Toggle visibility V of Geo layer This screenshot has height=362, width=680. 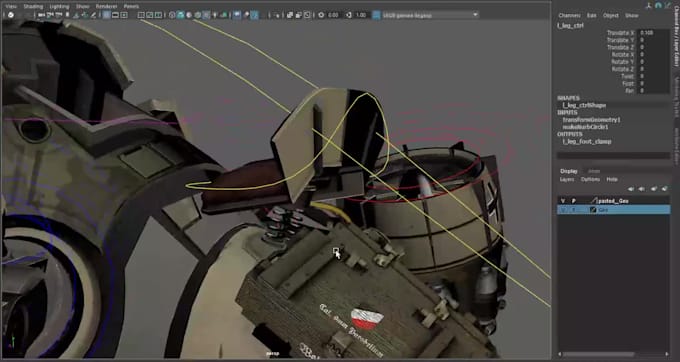click(x=563, y=209)
